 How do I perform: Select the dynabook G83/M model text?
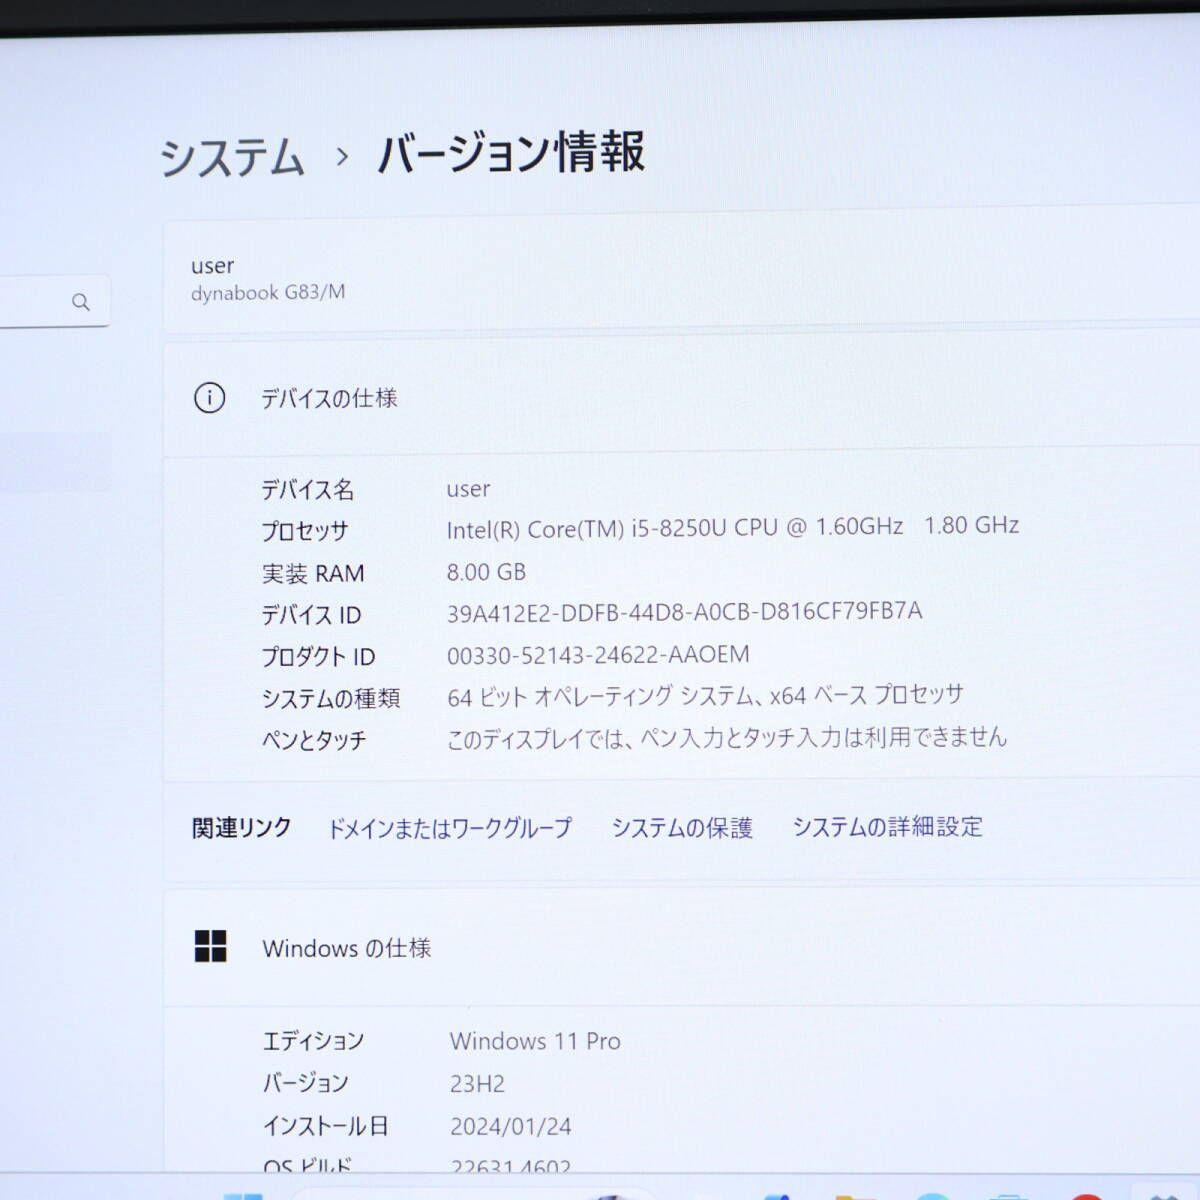point(268,292)
